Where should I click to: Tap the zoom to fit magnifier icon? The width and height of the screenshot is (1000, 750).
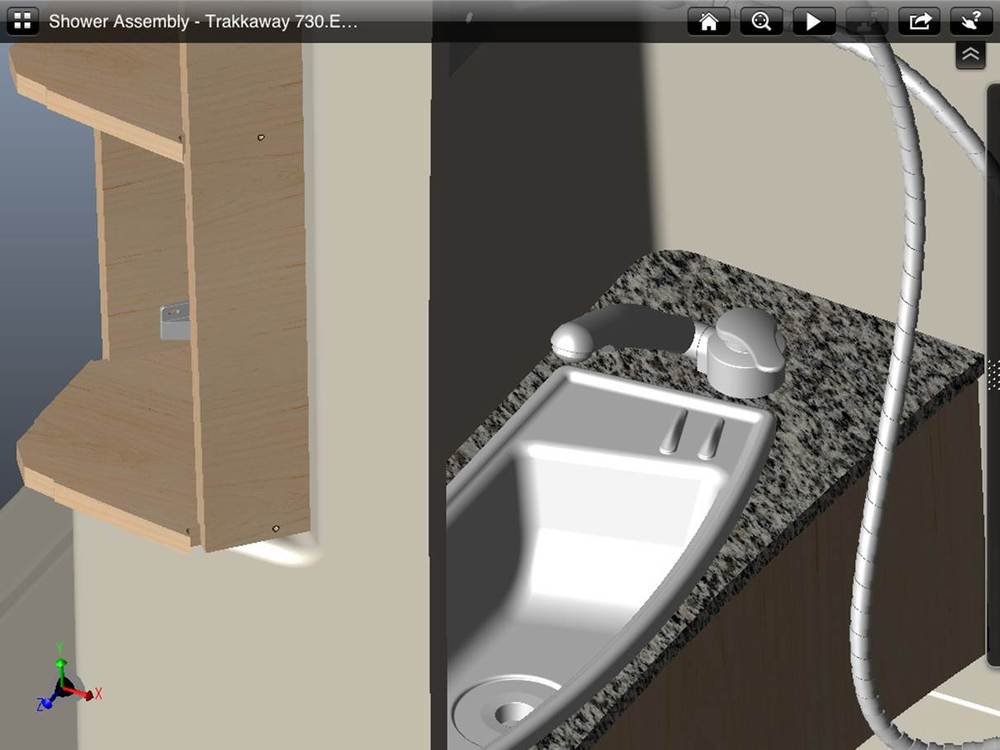(761, 21)
